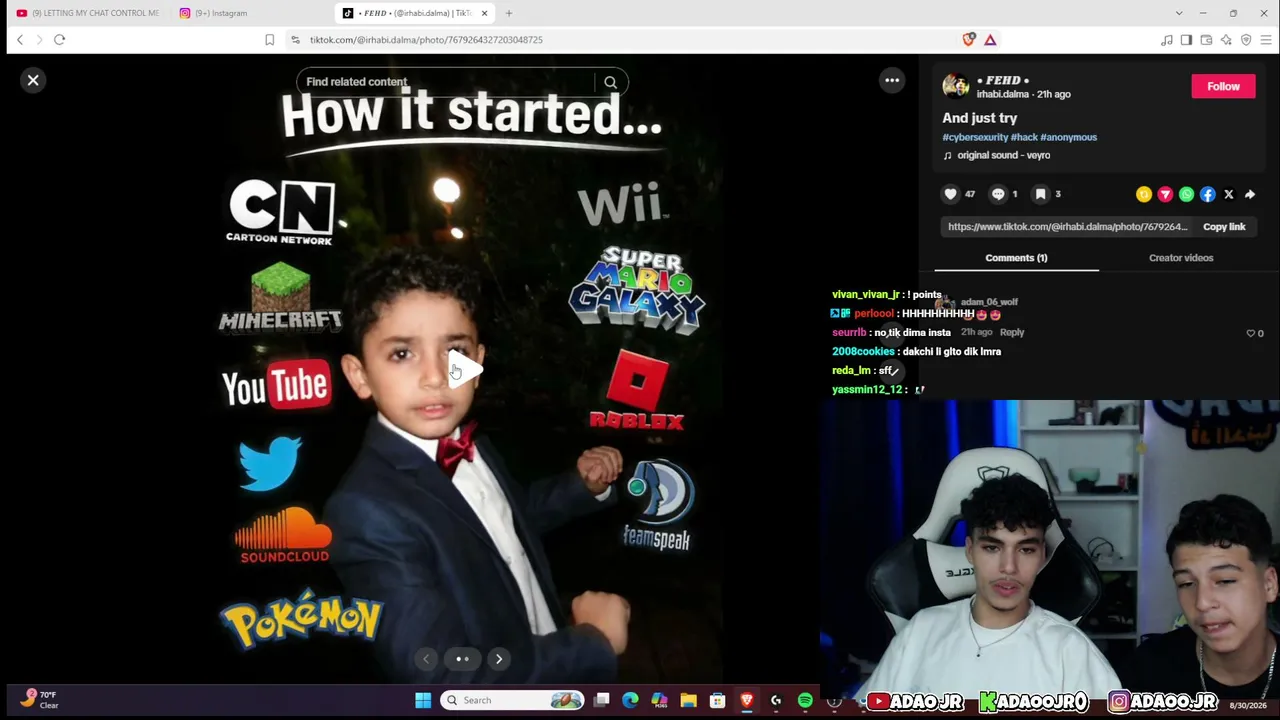Click the Copy link button
Screen dimensions: 1280x720
tap(1224, 227)
